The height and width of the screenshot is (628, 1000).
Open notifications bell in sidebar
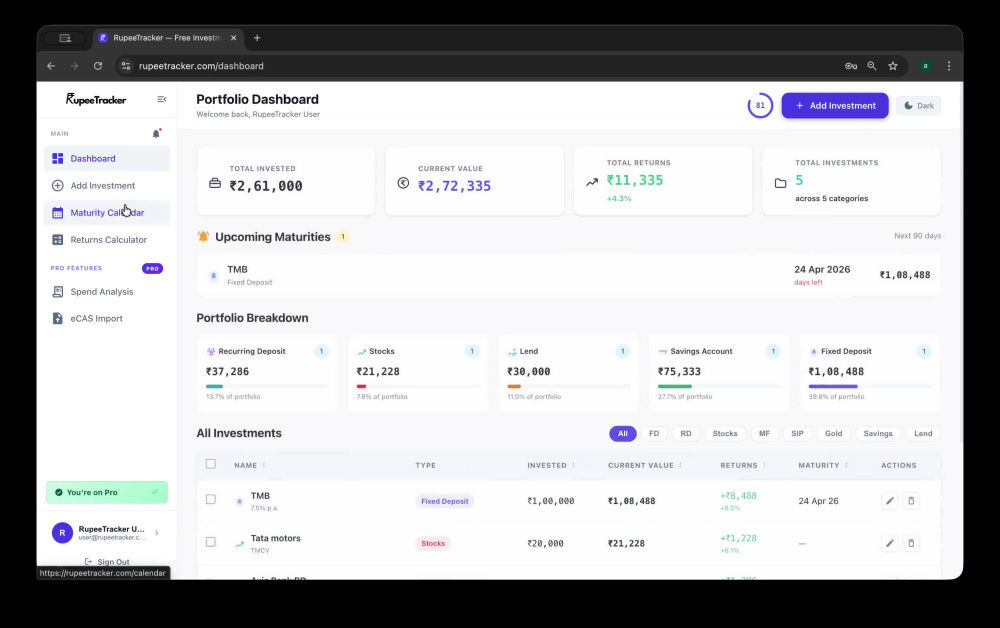[156, 133]
